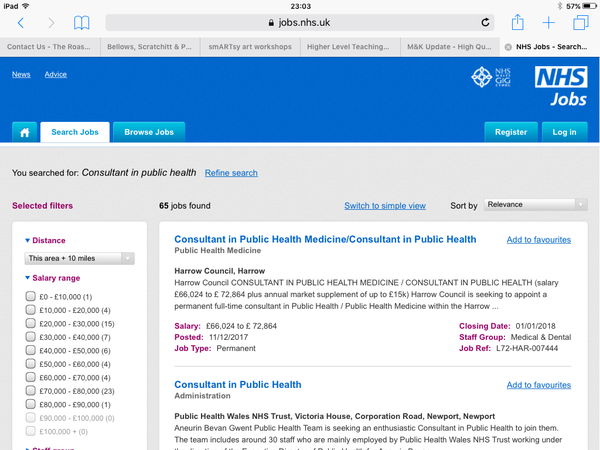Go to home via house icon
Viewport: 600px width, 450px height.
[x=24, y=132]
